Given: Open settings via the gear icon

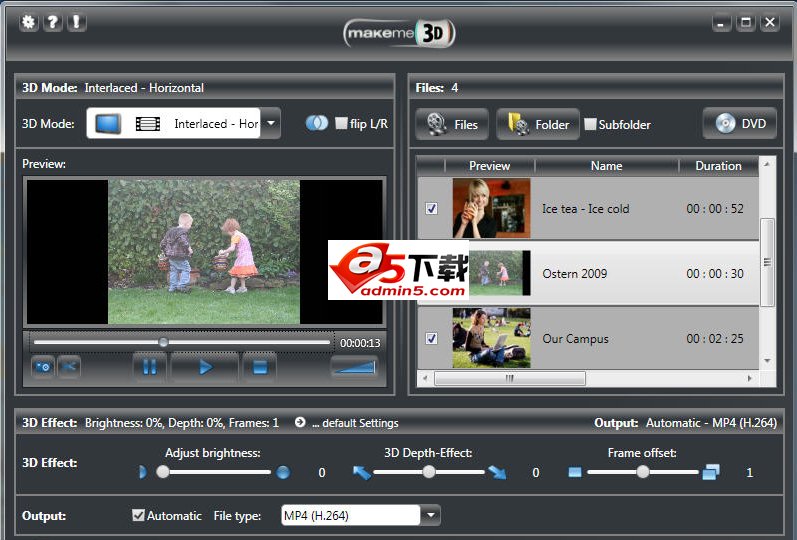Looking at the screenshot, I should click(28, 22).
